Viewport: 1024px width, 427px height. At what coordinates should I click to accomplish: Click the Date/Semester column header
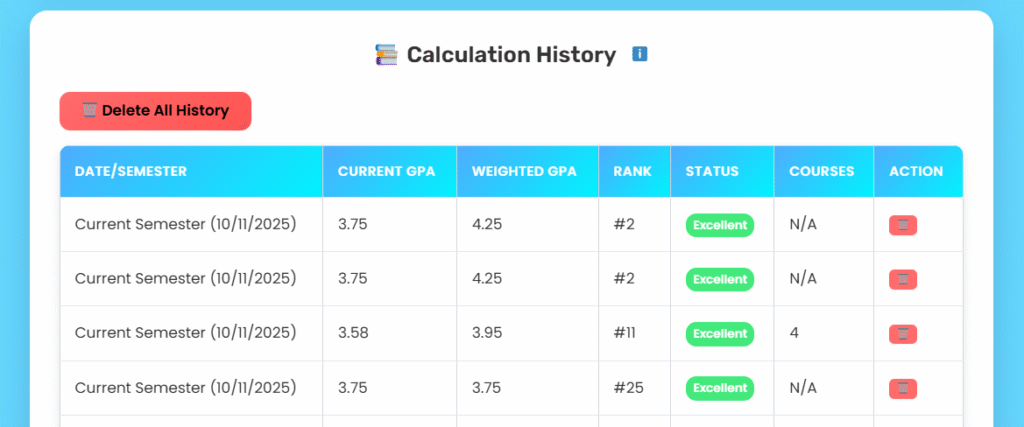(131, 171)
